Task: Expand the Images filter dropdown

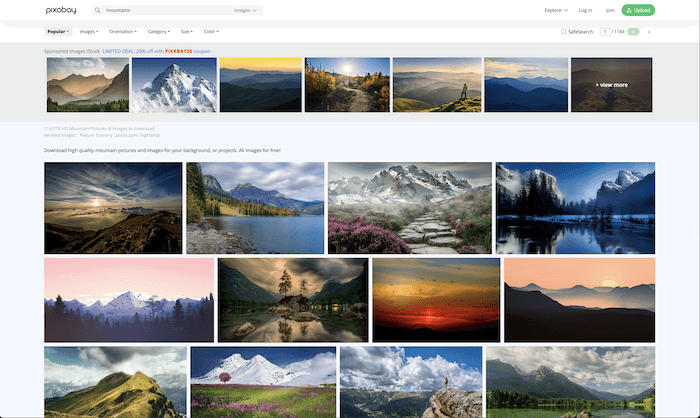Action: pyautogui.click(x=89, y=32)
